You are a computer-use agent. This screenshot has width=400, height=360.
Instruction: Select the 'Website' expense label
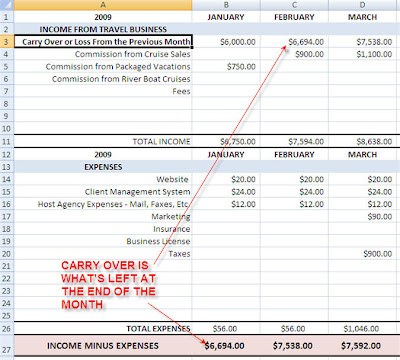(x=103, y=179)
